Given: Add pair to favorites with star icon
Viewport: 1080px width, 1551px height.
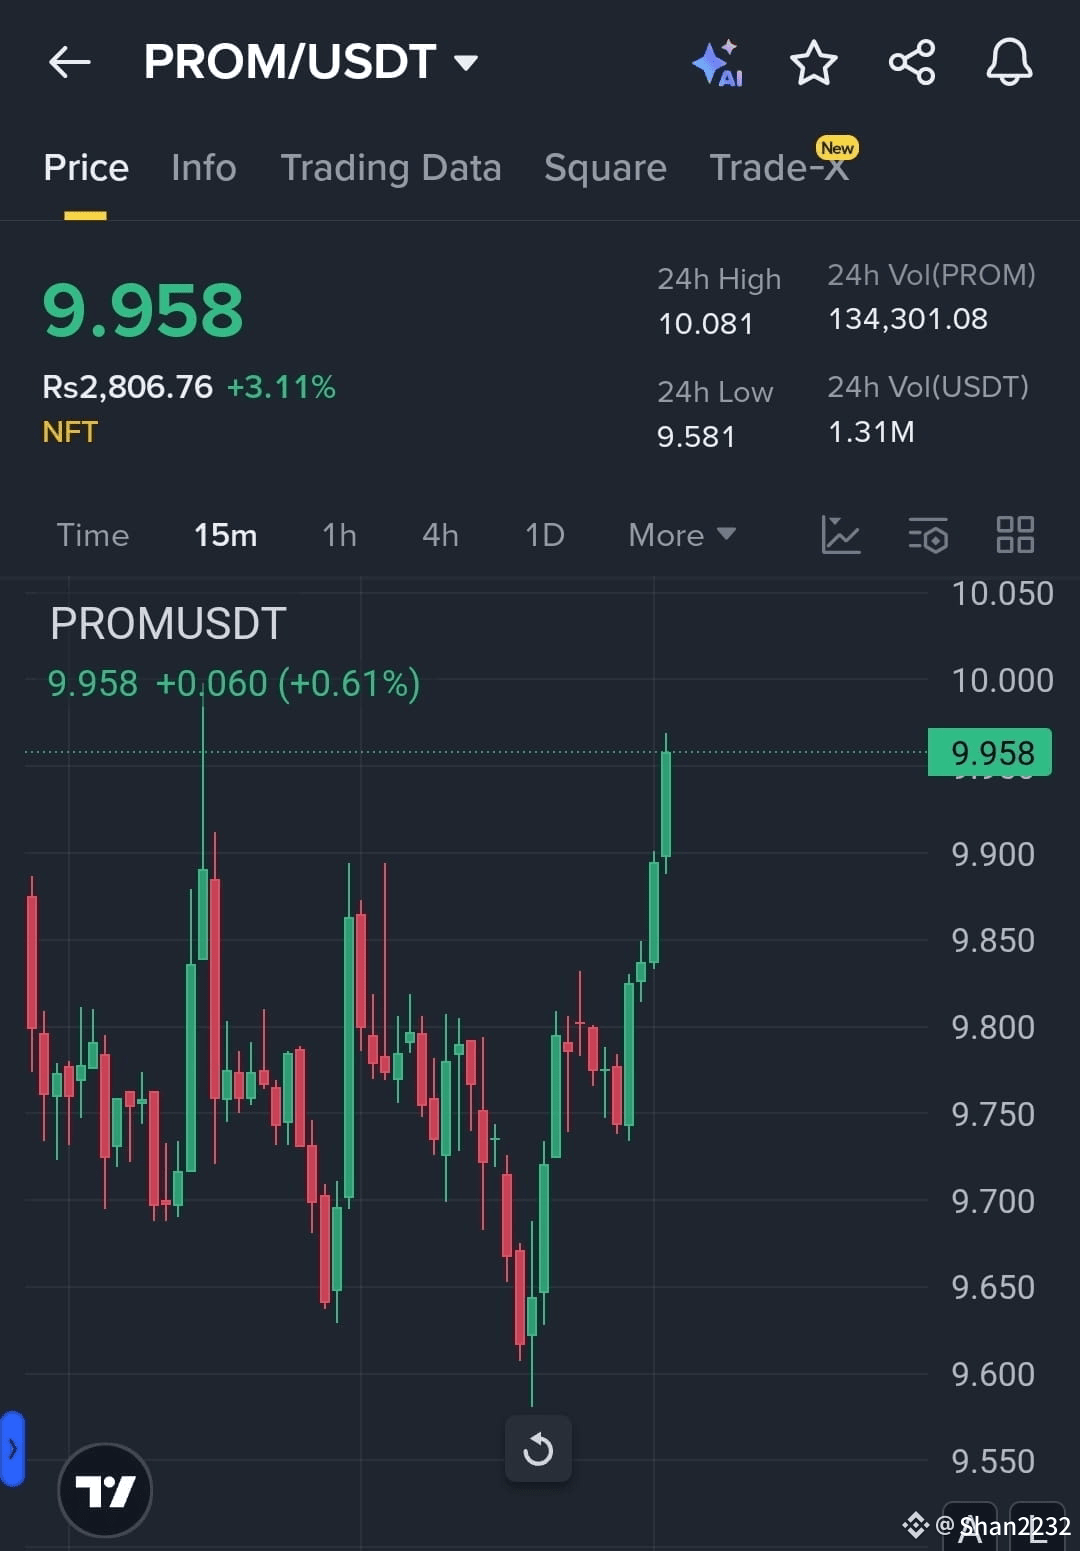Looking at the screenshot, I should point(813,63).
